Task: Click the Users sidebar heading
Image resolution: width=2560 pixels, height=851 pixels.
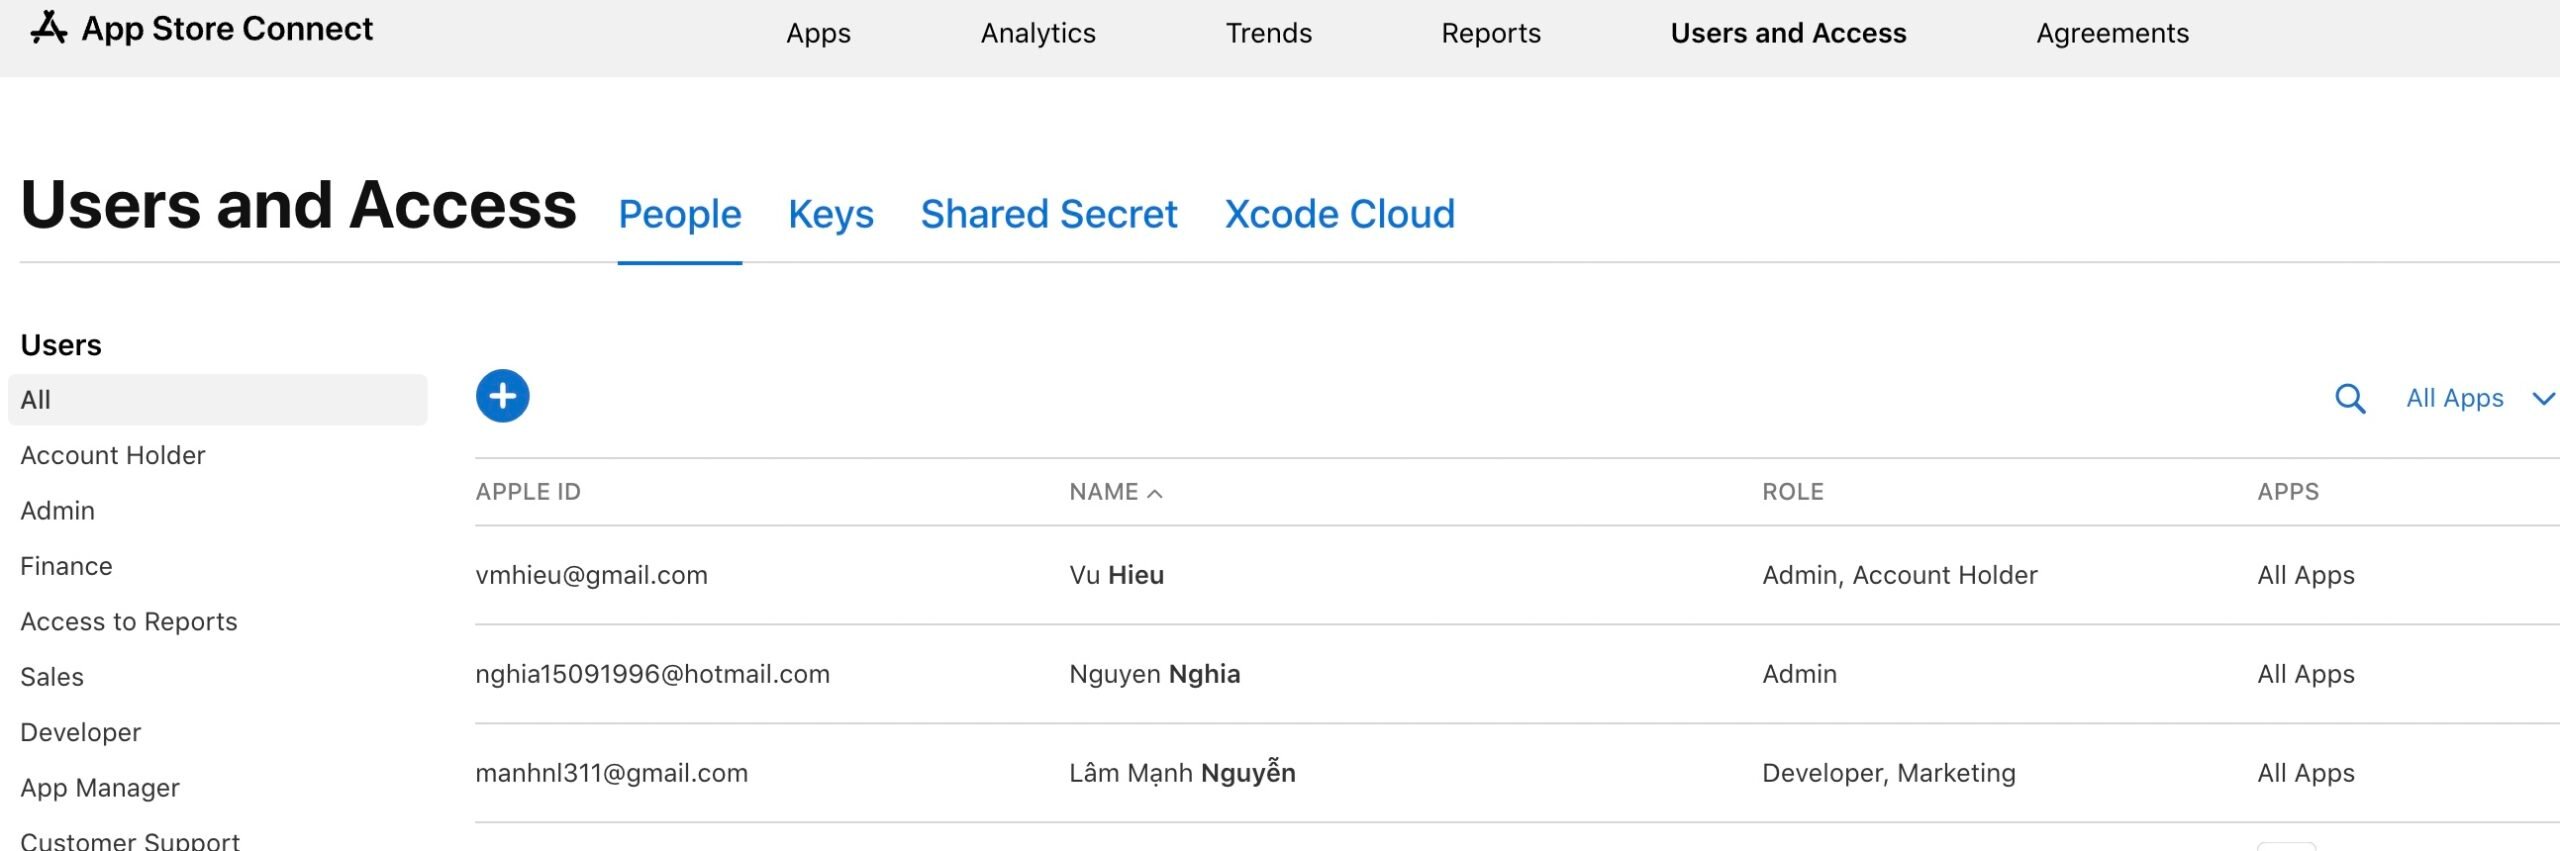Action: click(61, 345)
